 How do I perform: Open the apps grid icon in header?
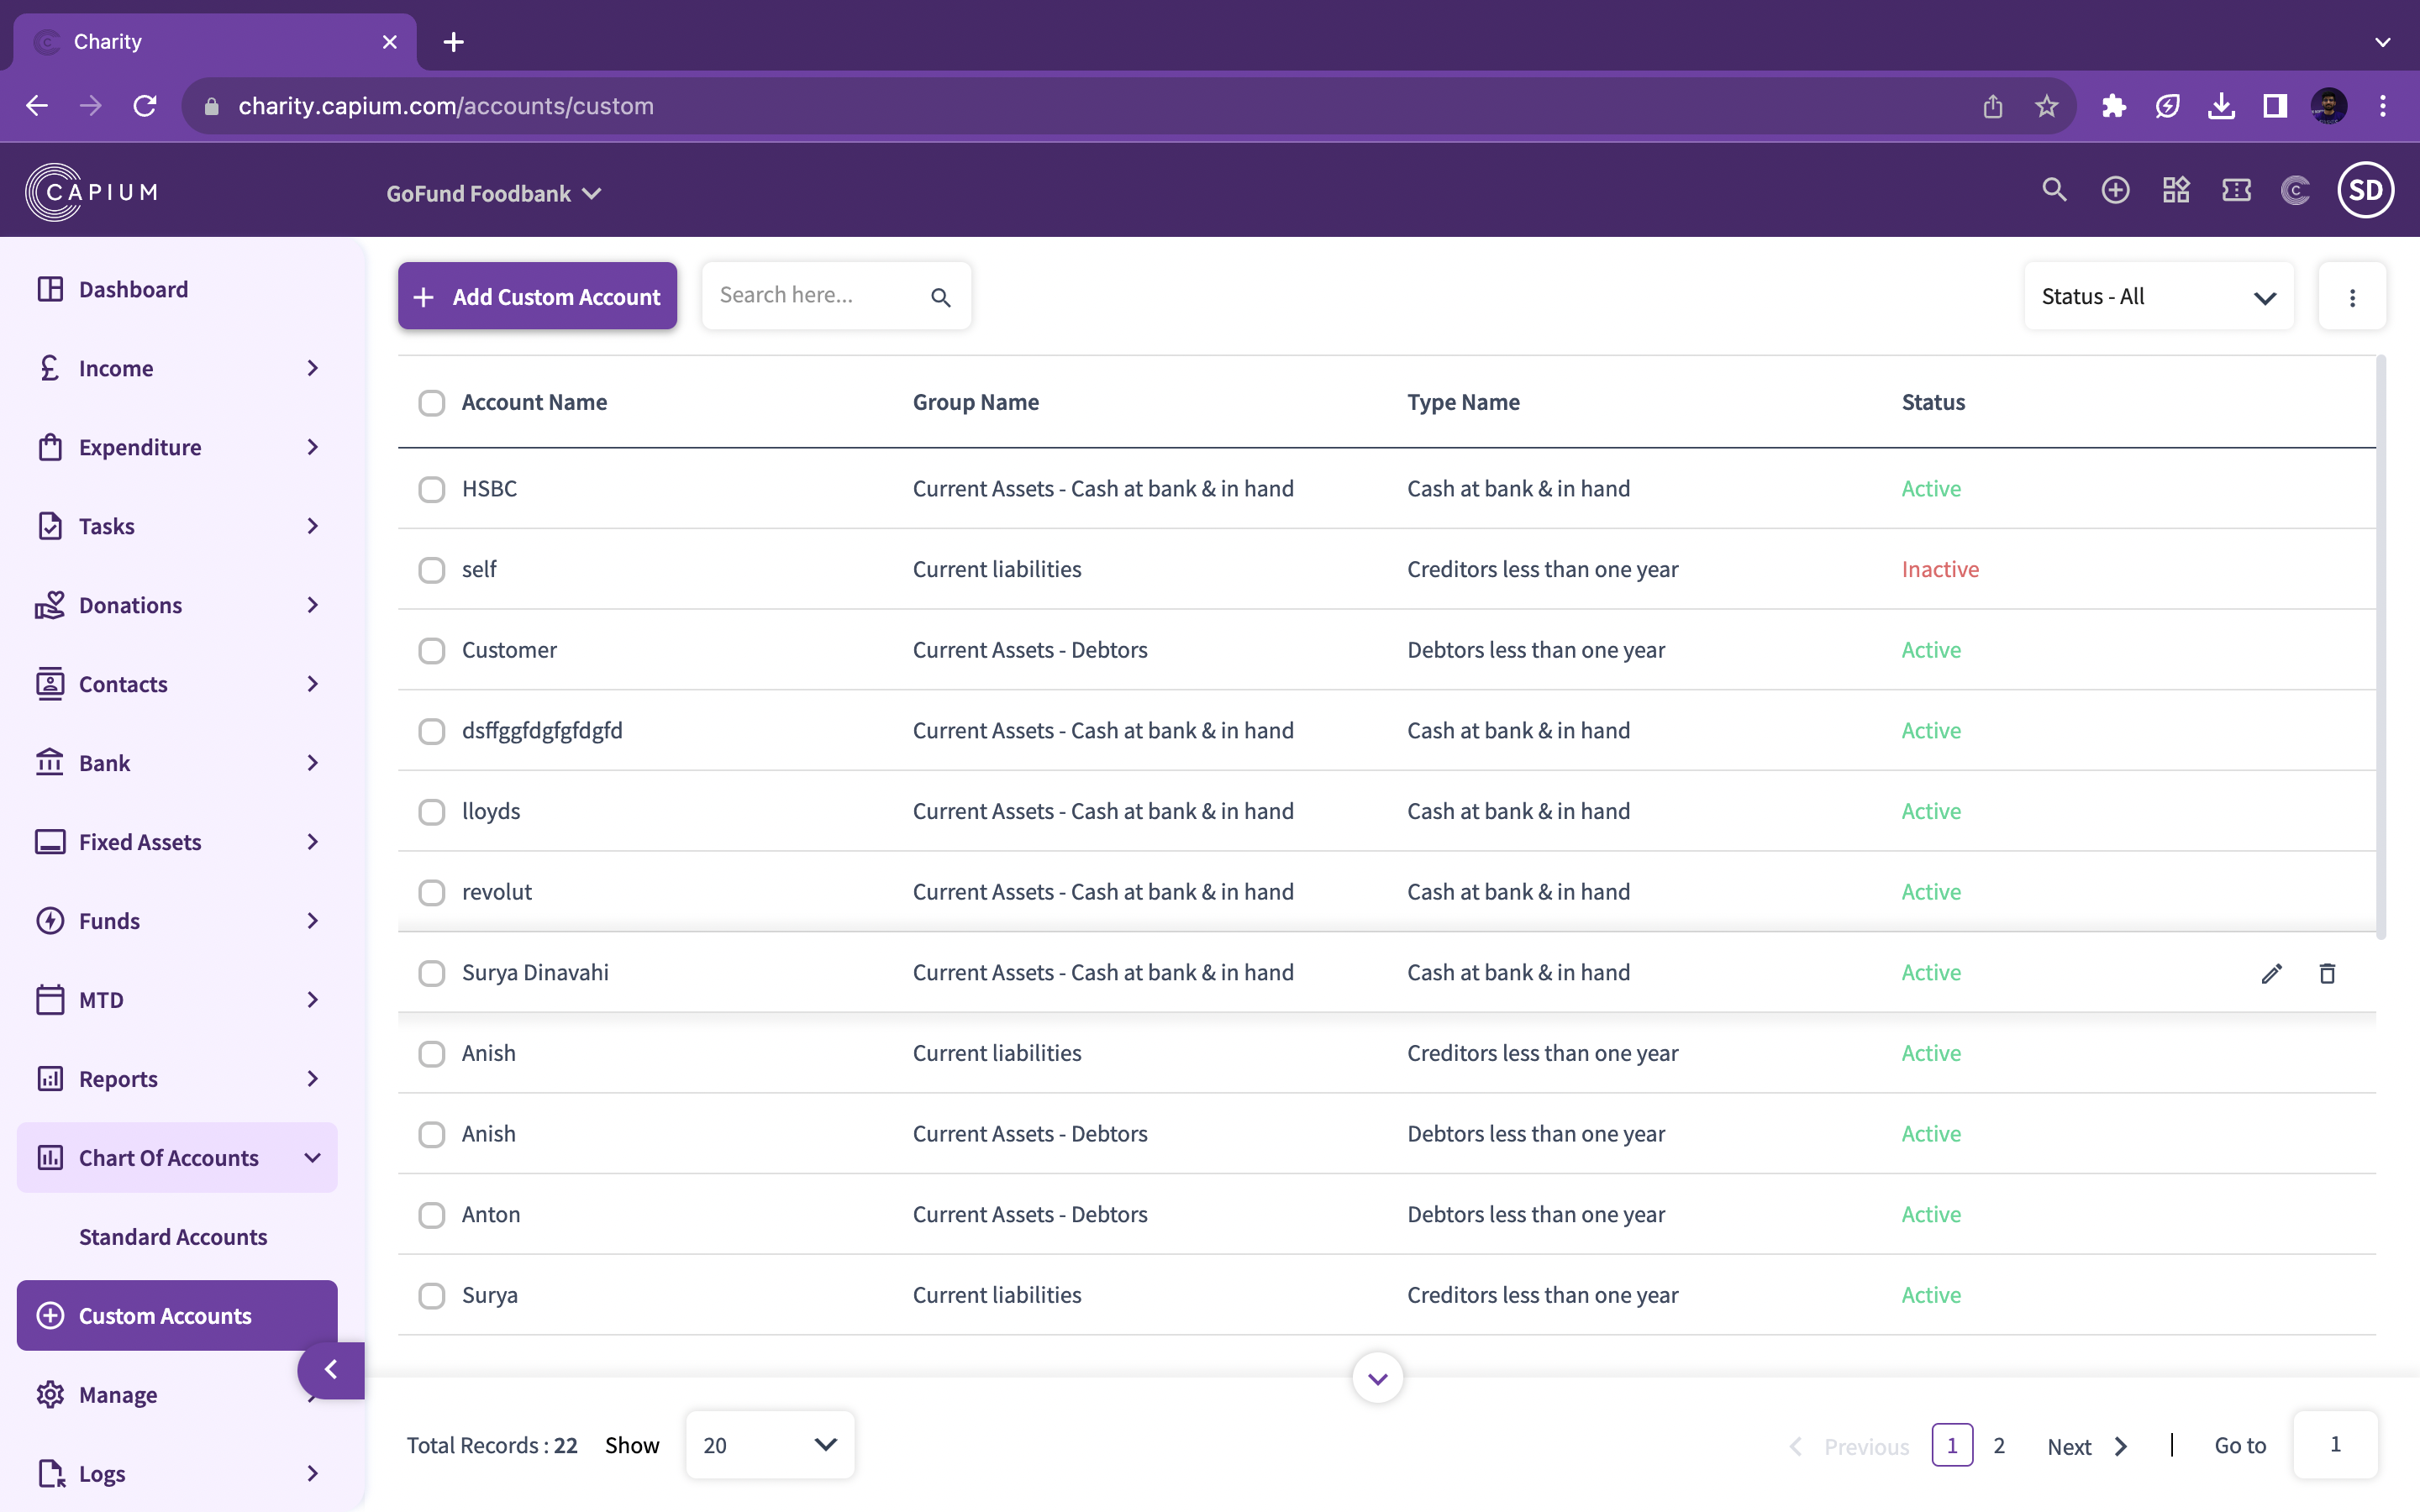[x=2176, y=190]
